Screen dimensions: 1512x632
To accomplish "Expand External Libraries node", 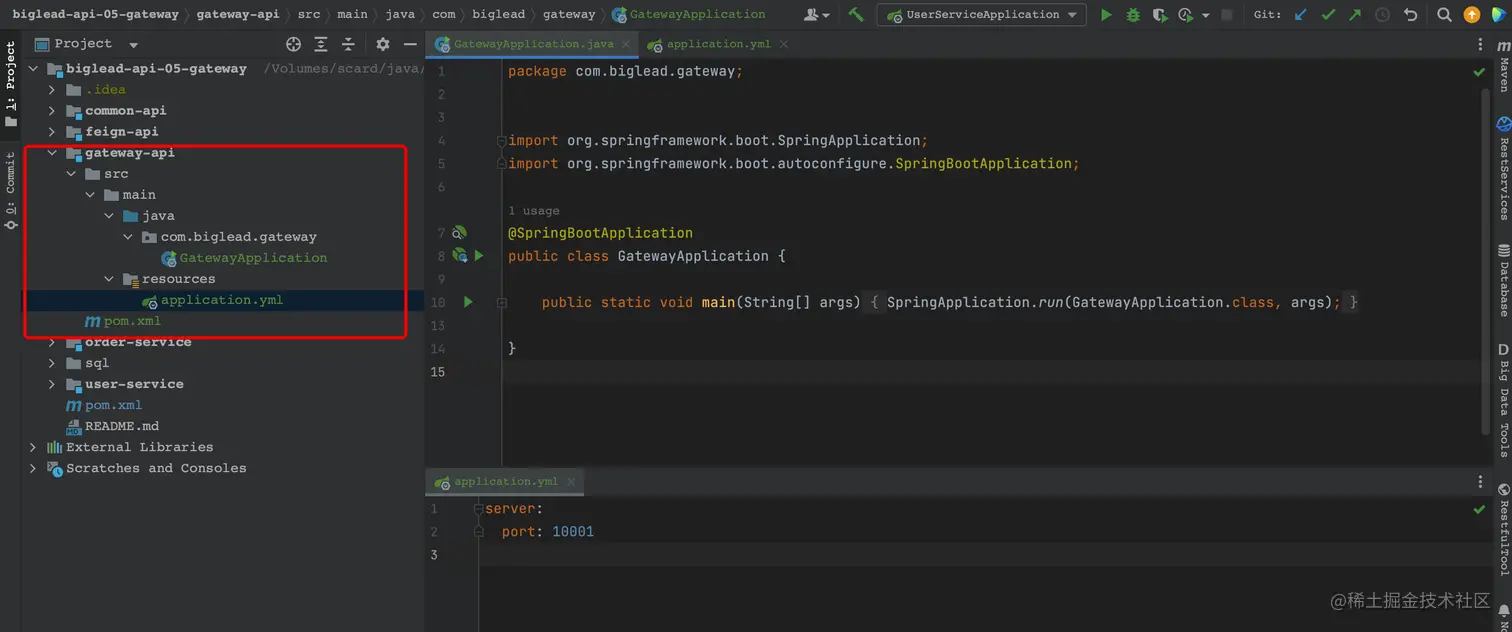I will tap(33, 447).
